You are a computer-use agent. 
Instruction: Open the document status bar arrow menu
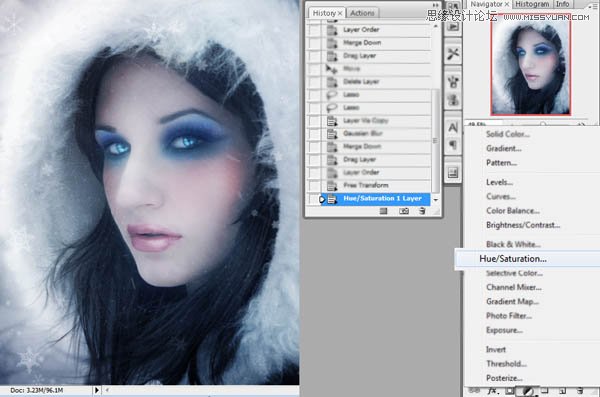pos(96,390)
